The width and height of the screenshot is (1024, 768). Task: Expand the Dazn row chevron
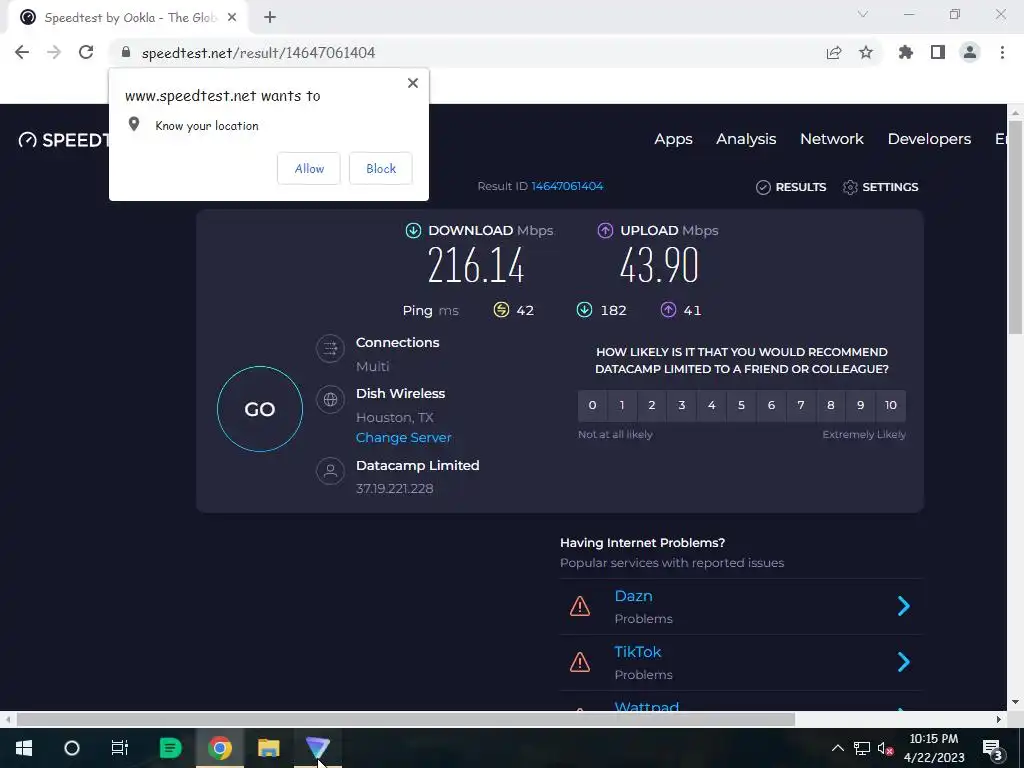[x=904, y=606]
